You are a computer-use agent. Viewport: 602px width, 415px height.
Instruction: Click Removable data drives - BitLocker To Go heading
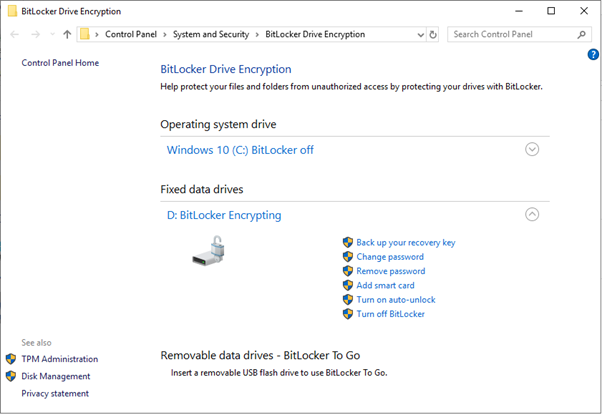tap(260, 355)
